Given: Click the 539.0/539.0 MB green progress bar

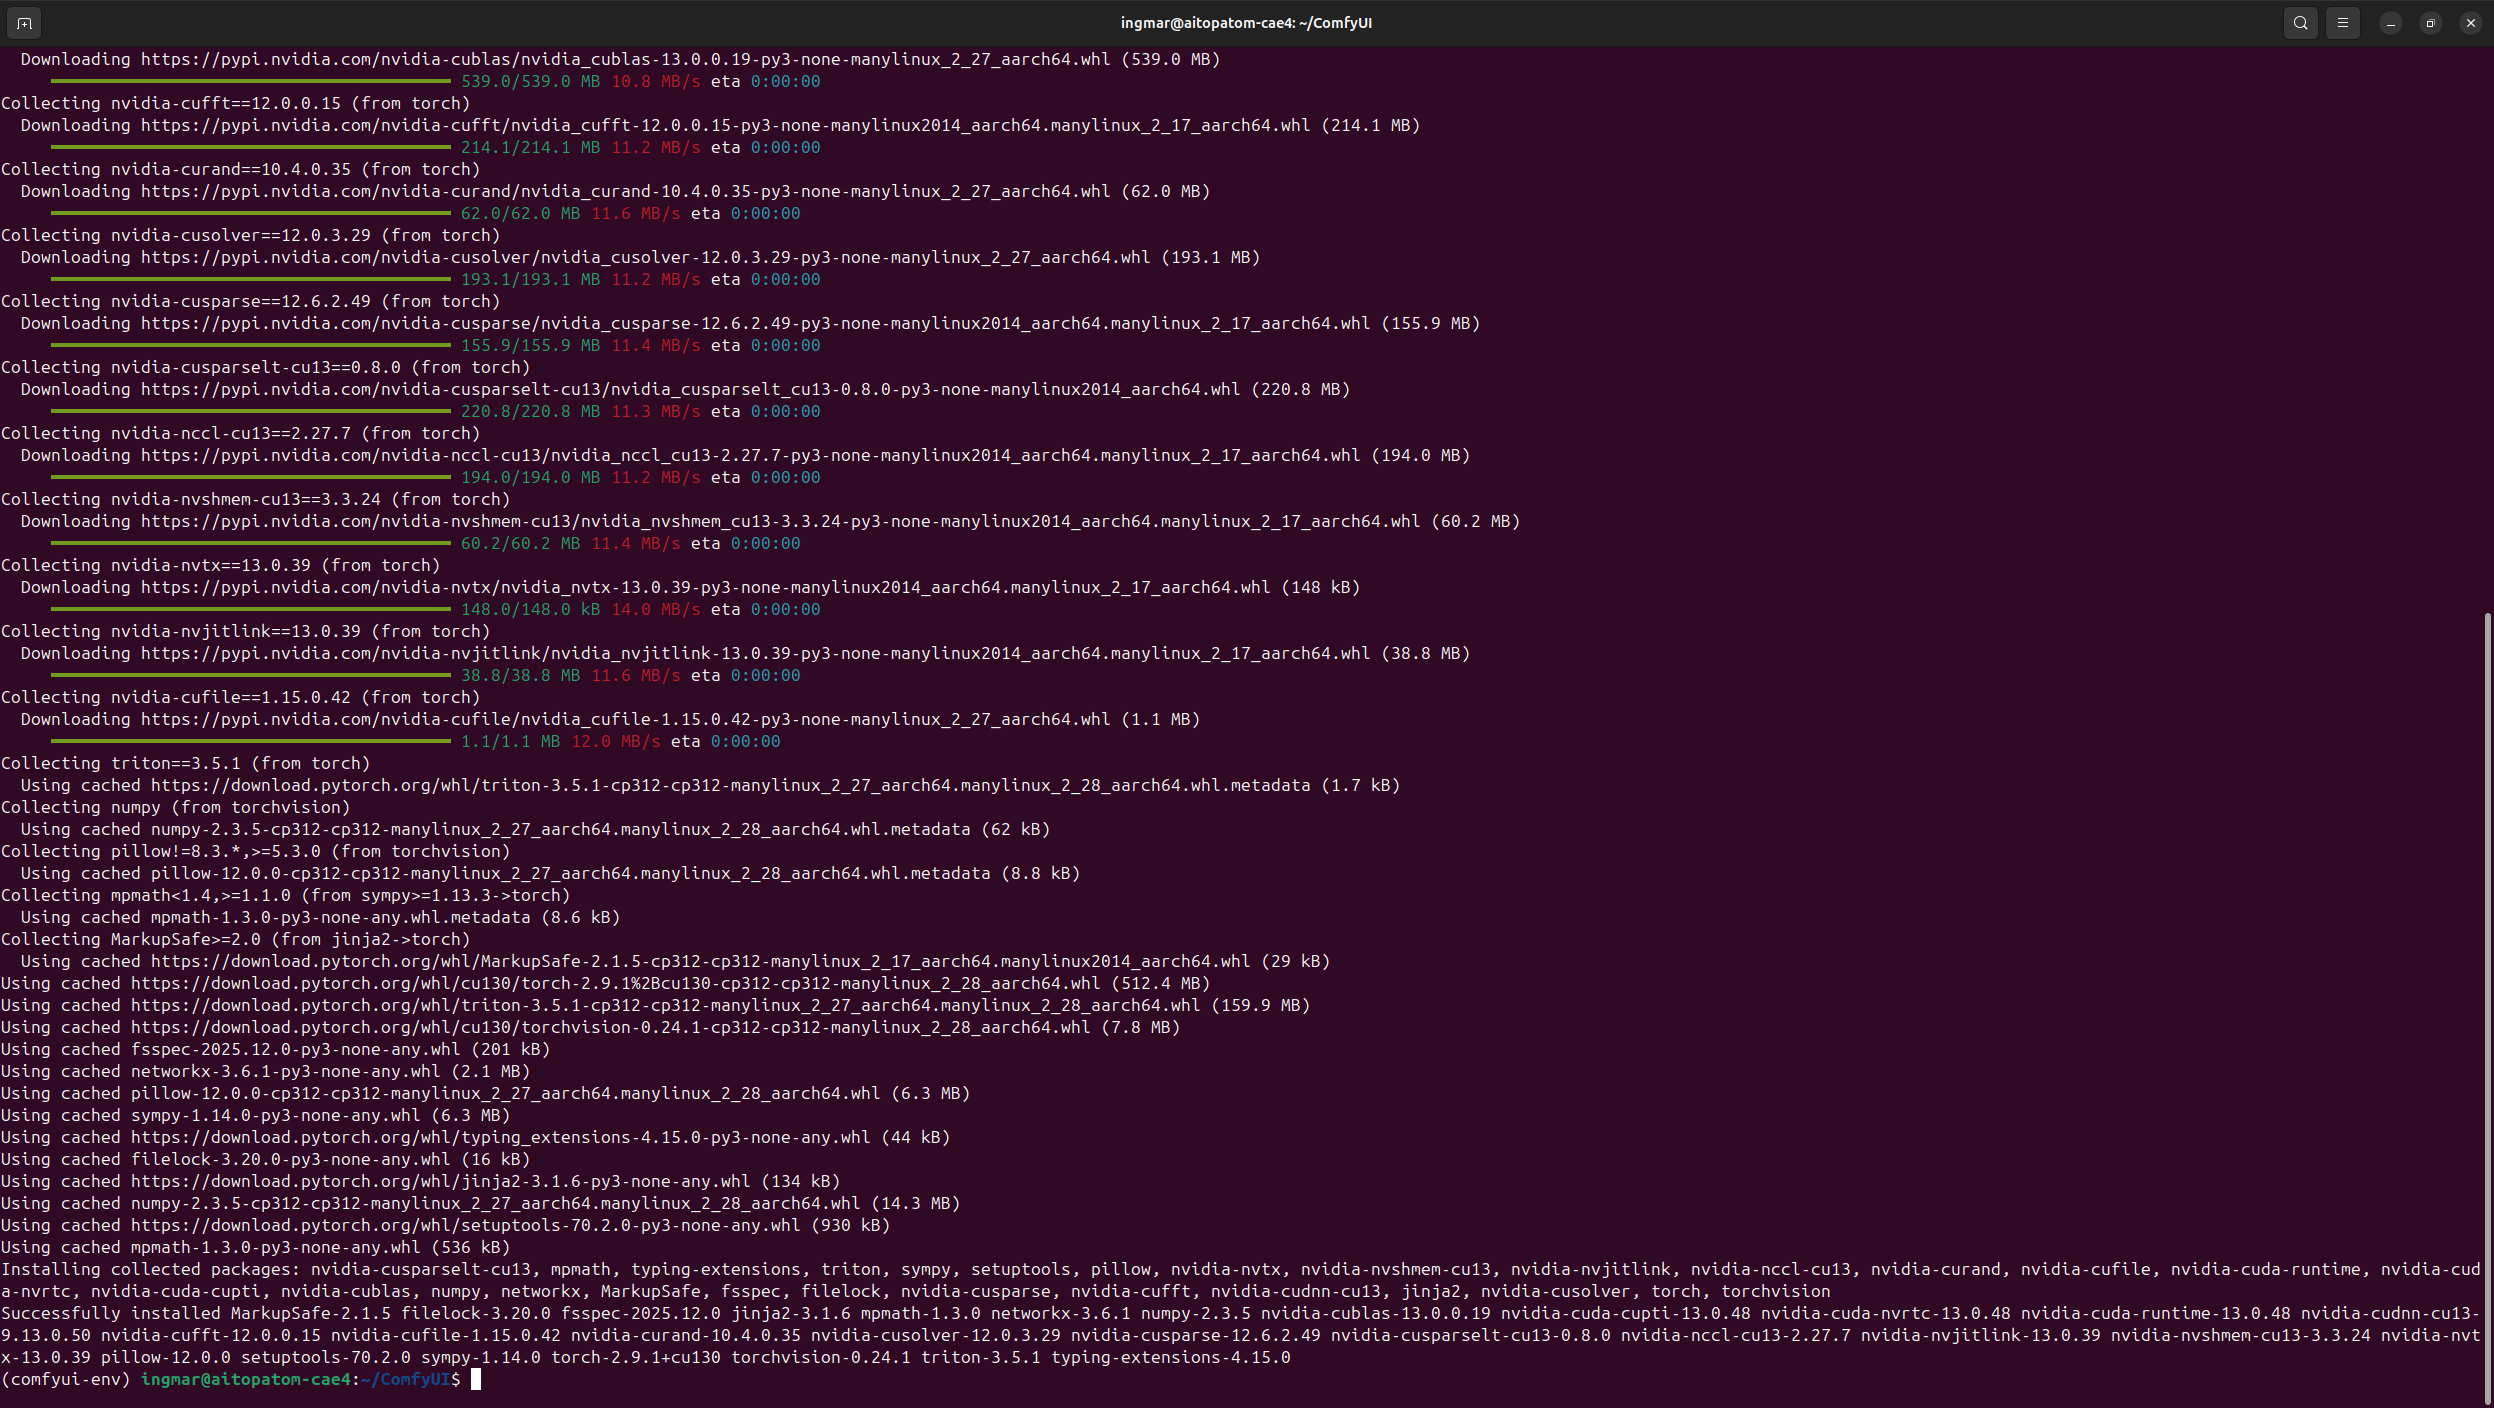Looking at the screenshot, I should tap(250, 81).
